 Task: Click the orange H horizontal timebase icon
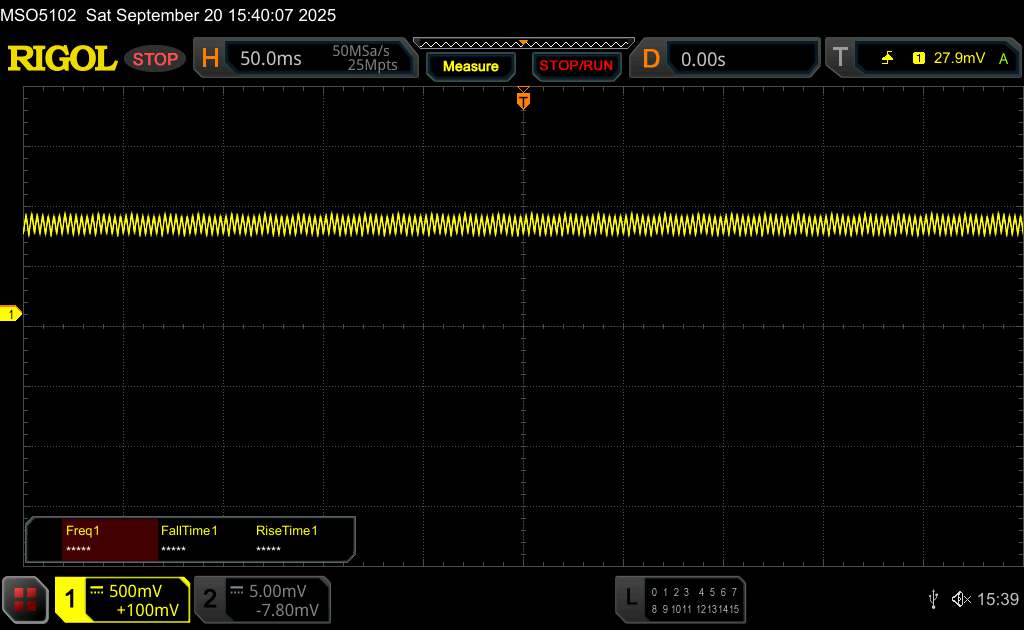click(x=210, y=59)
